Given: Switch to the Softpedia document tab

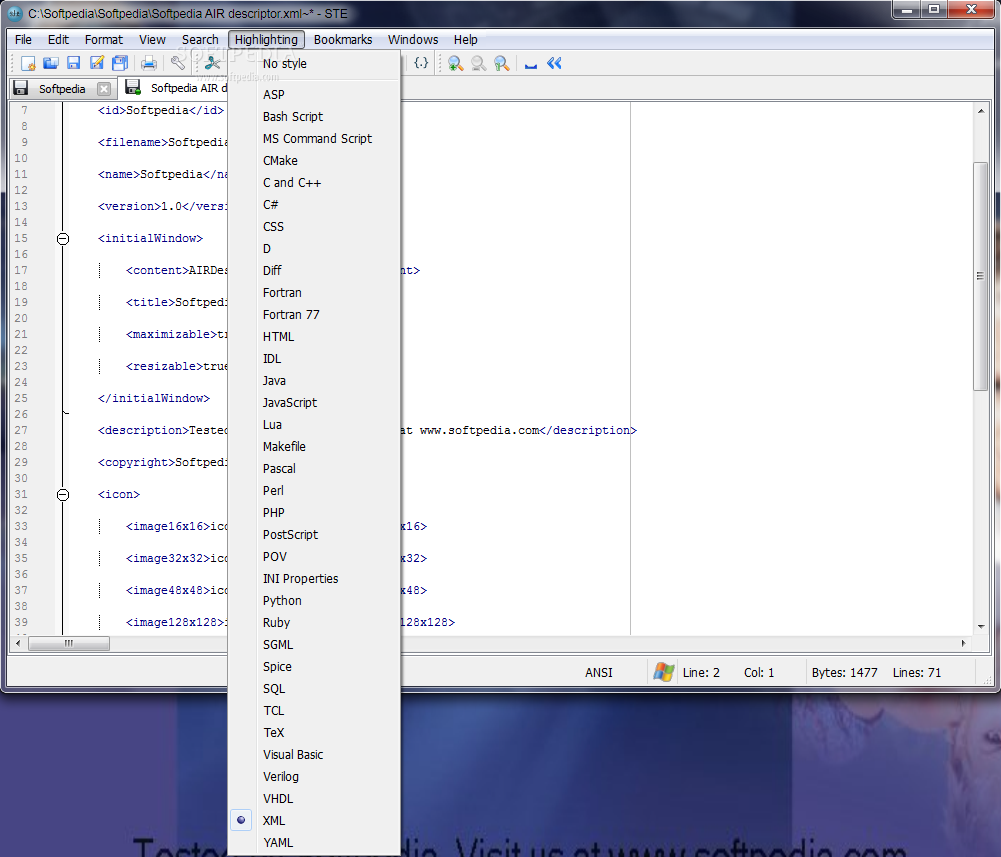Looking at the screenshot, I should (x=62, y=89).
